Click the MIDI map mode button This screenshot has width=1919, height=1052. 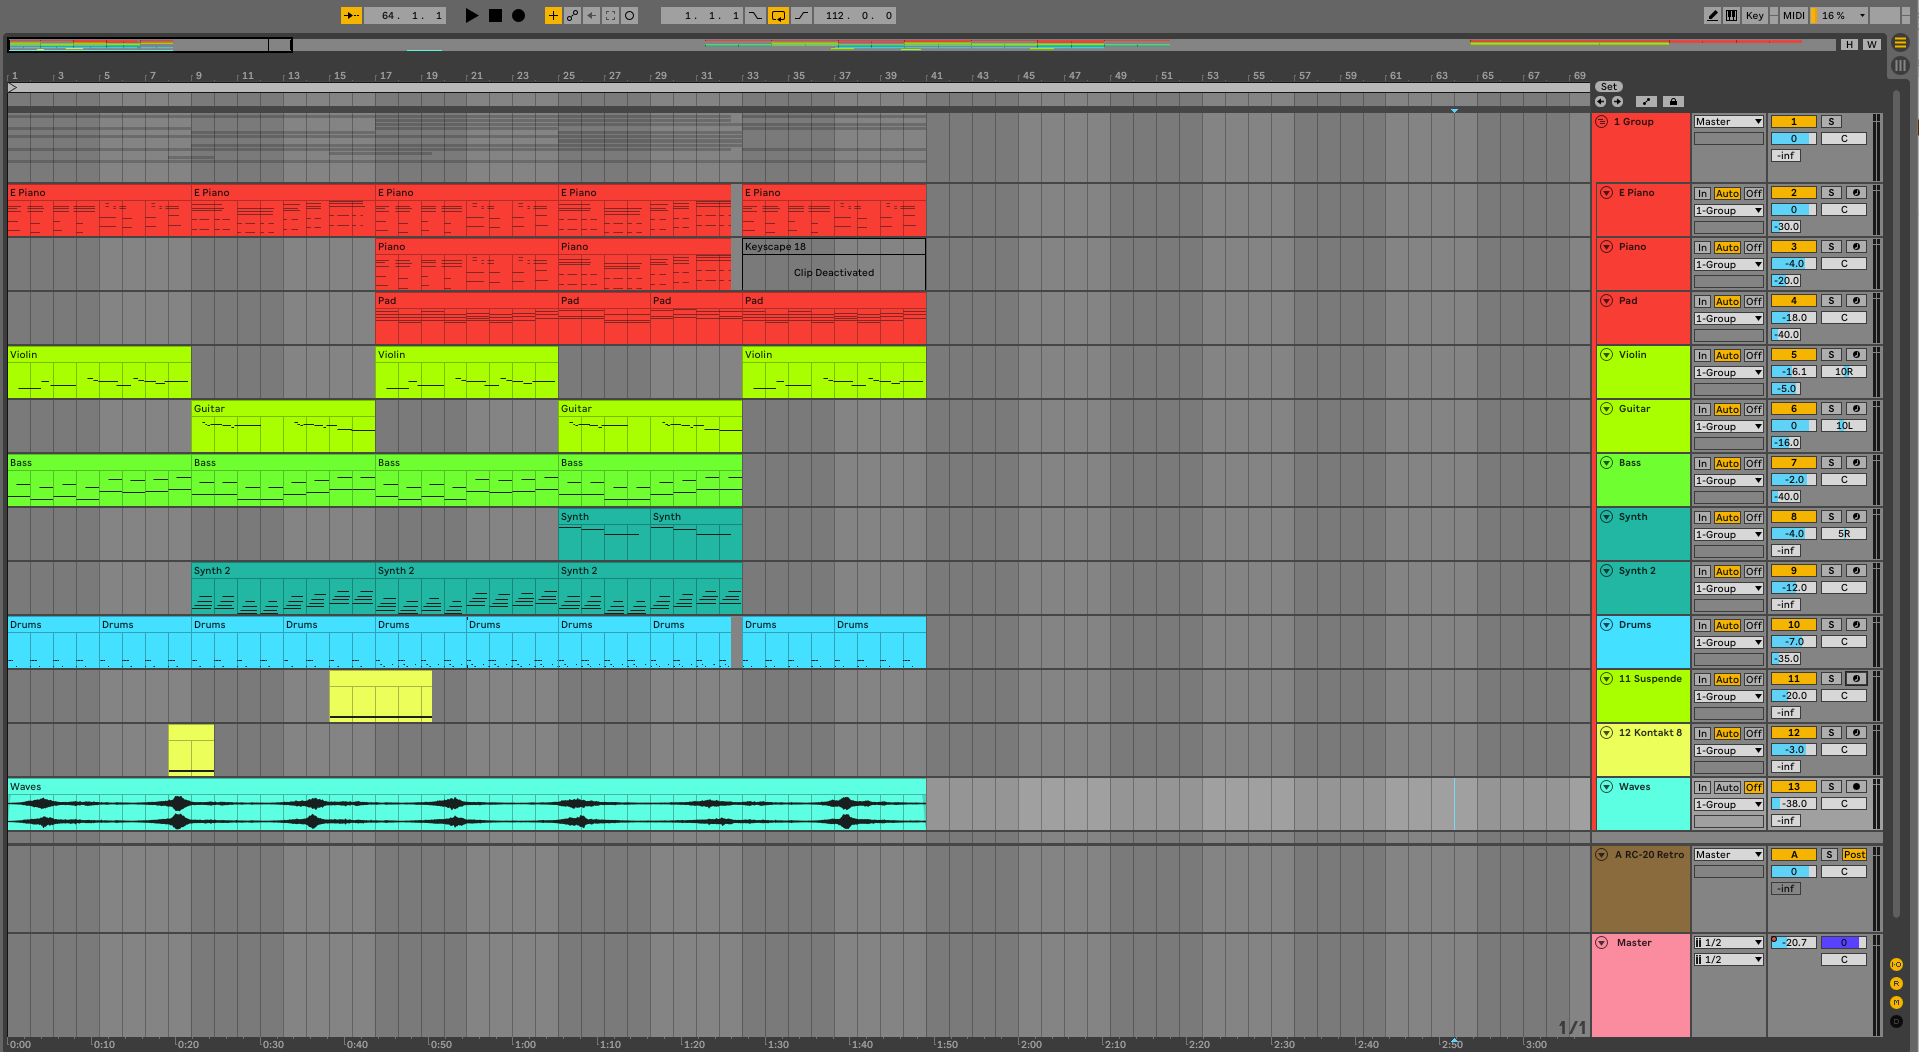point(1794,16)
